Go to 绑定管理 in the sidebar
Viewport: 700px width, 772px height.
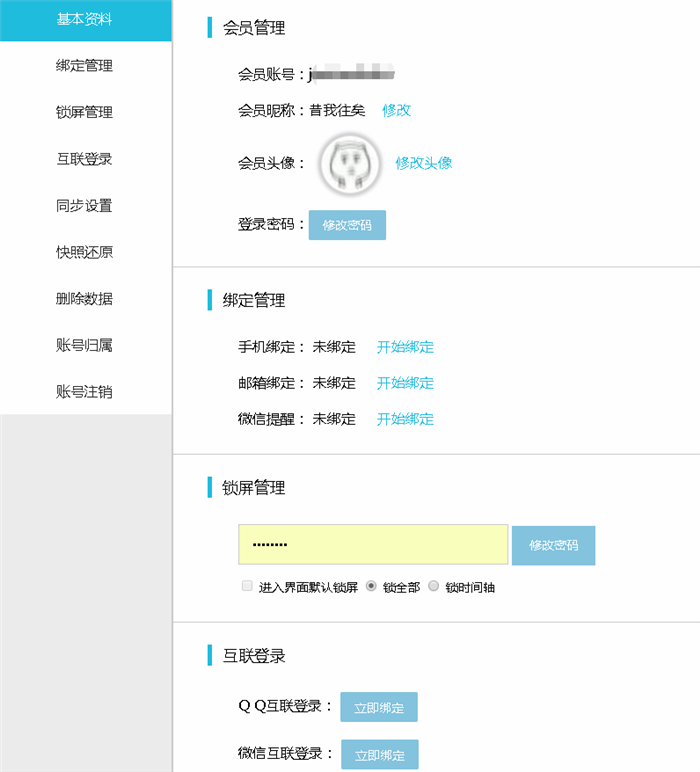pos(85,66)
